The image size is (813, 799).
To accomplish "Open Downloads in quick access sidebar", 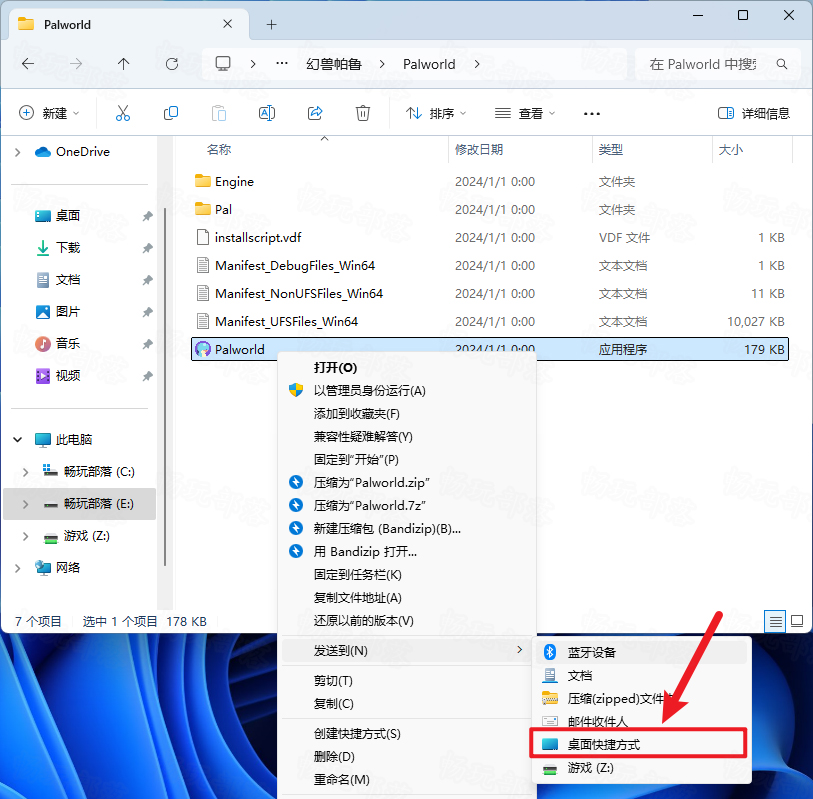I will point(67,248).
